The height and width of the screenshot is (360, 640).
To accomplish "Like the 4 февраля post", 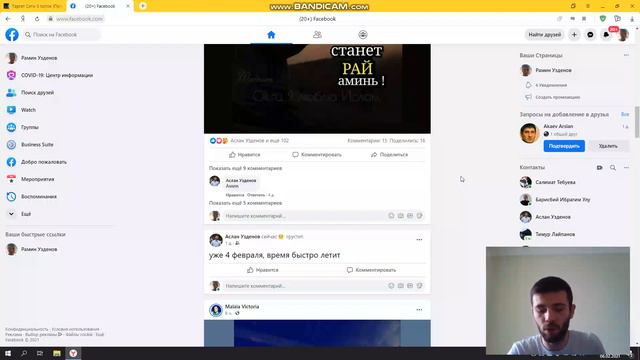I will [x=262, y=270].
